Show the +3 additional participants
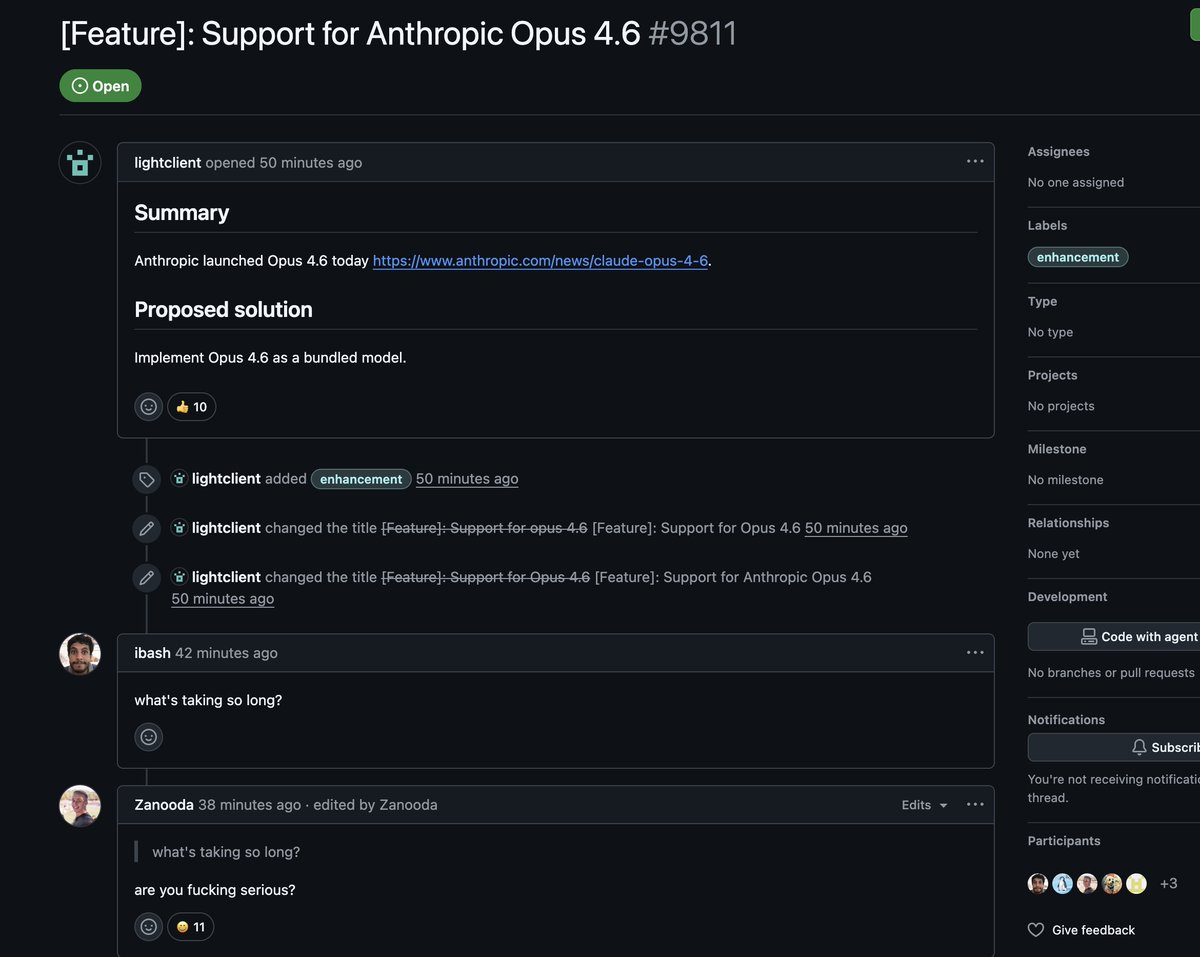This screenshot has height=957, width=1200. [1168, 884]
